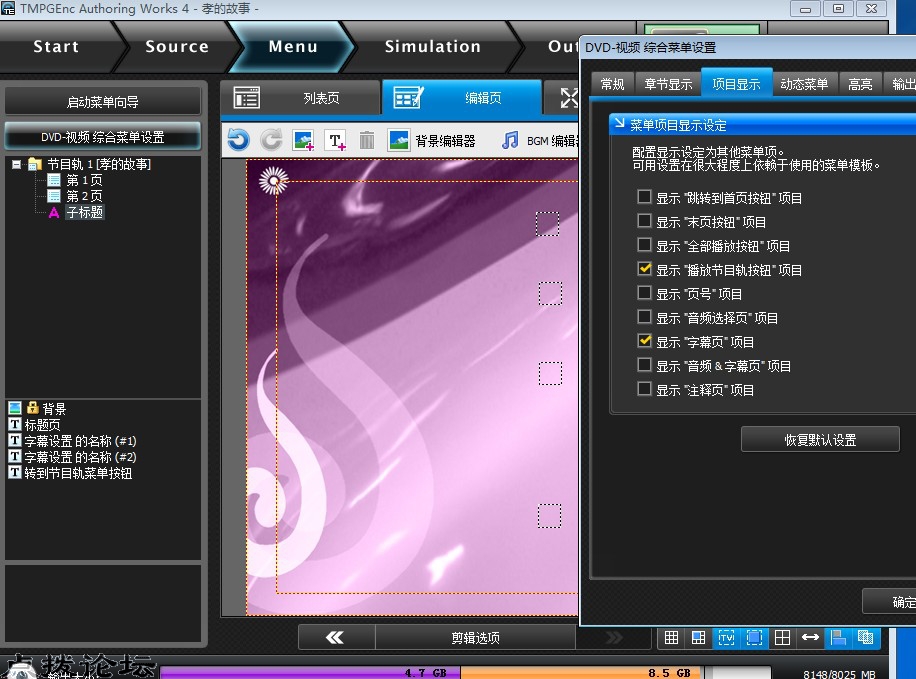Switch to the 动态菜单 tab
This screenshot has height=679, width=916.
click(x=805, y=85)
